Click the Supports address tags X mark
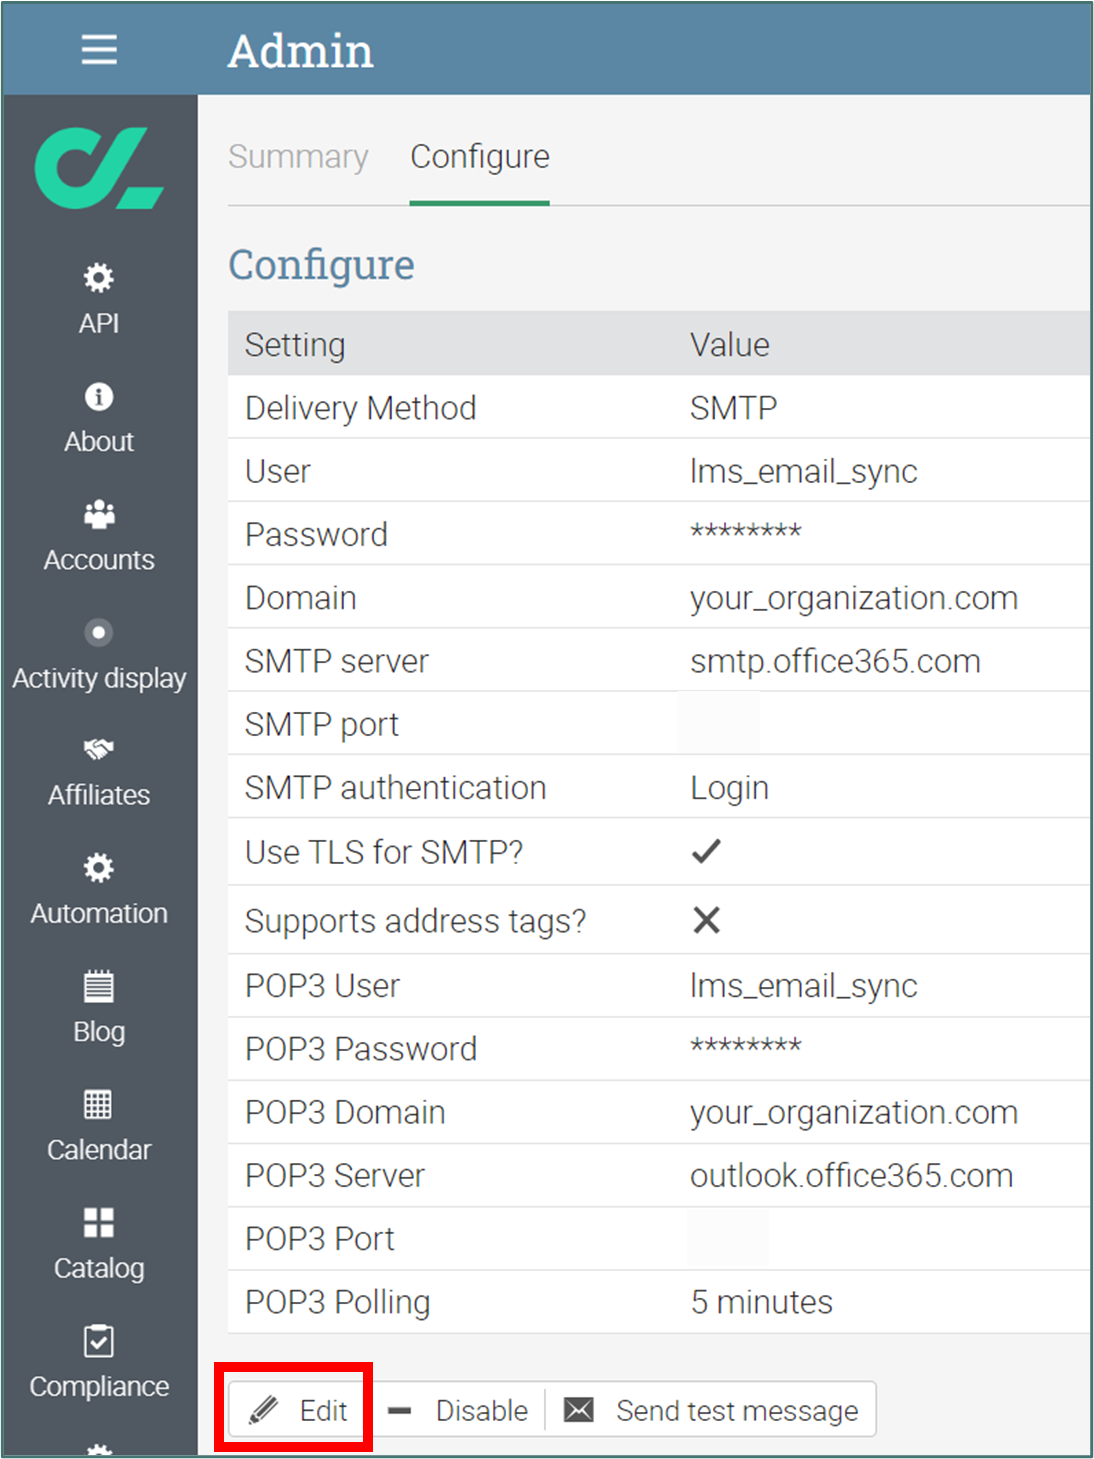The width and height of the screenshot is (1094, 1459). point(706,920)
